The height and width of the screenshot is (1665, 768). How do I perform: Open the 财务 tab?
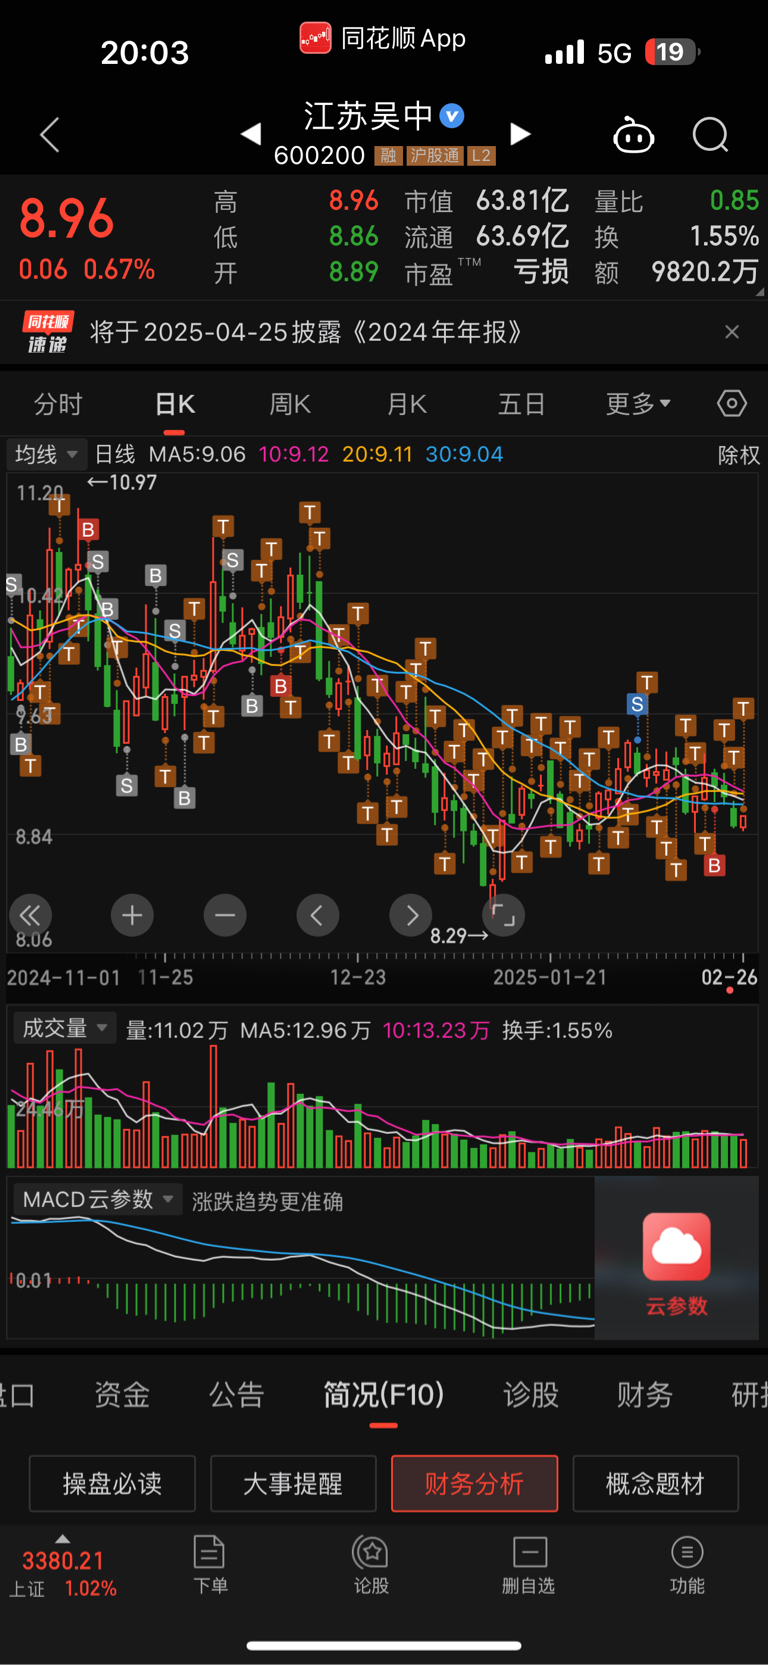(645, 1394)
